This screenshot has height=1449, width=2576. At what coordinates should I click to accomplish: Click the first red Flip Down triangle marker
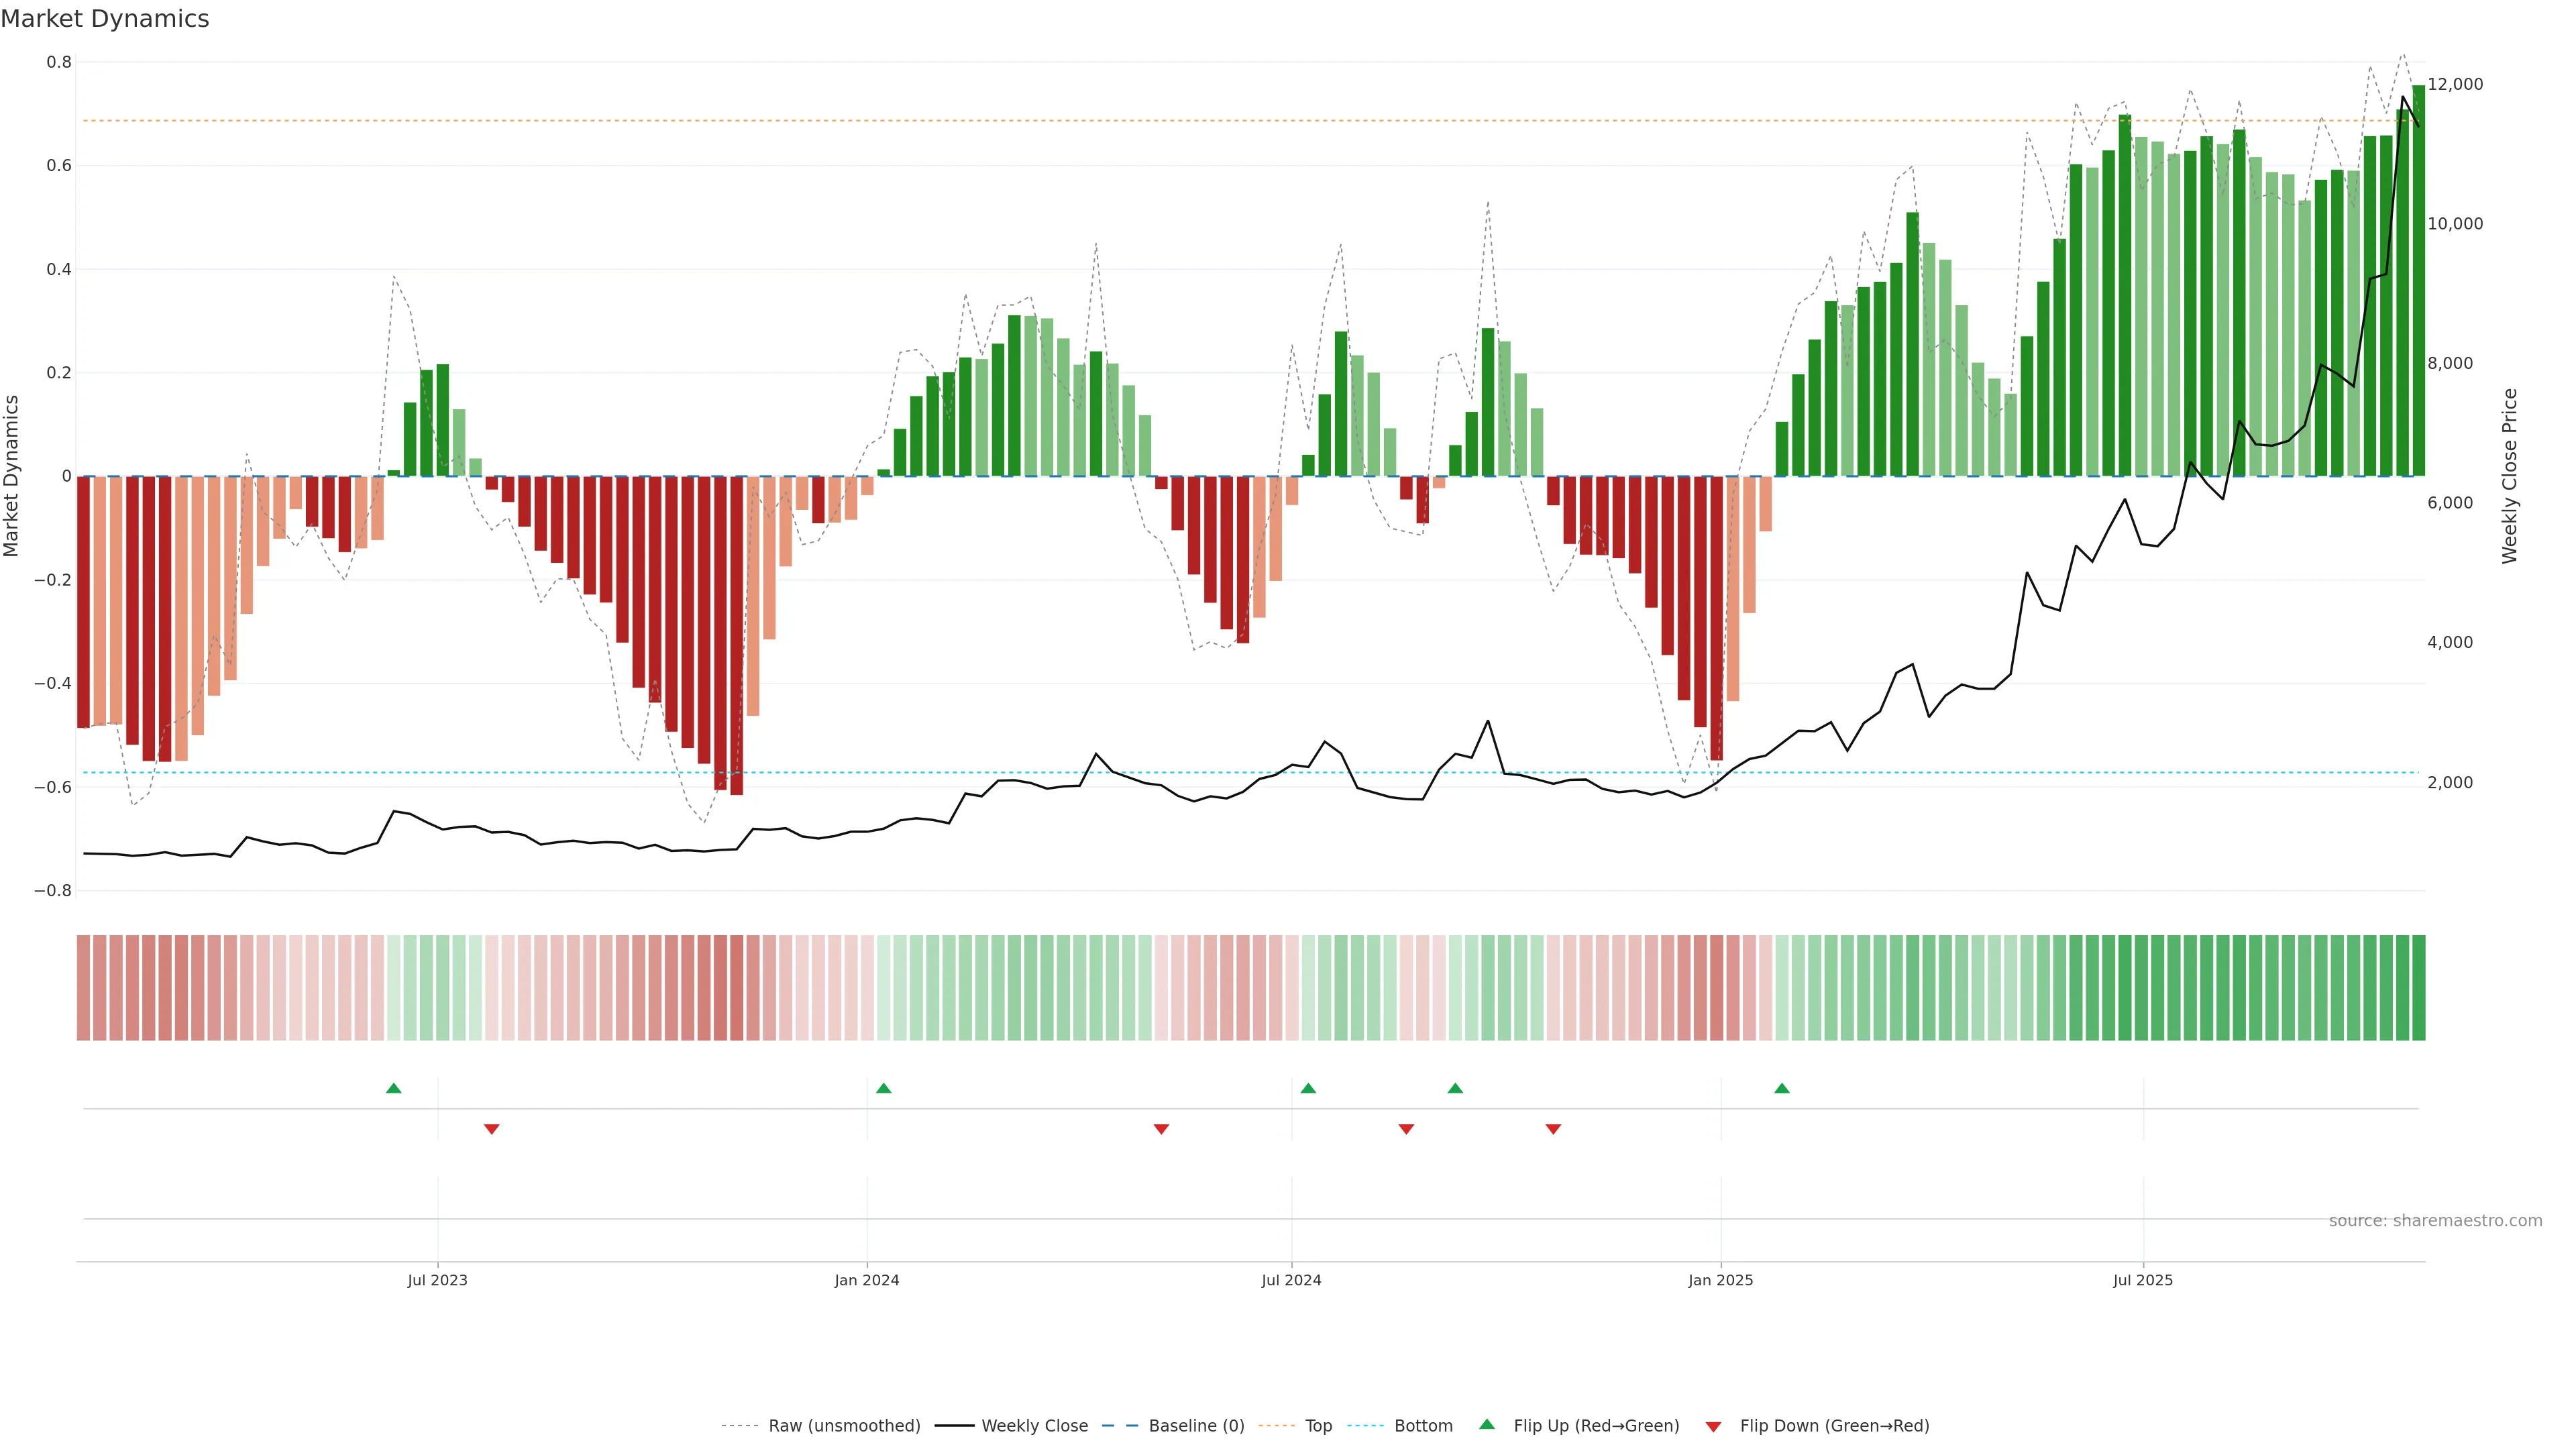[491, 1129]
